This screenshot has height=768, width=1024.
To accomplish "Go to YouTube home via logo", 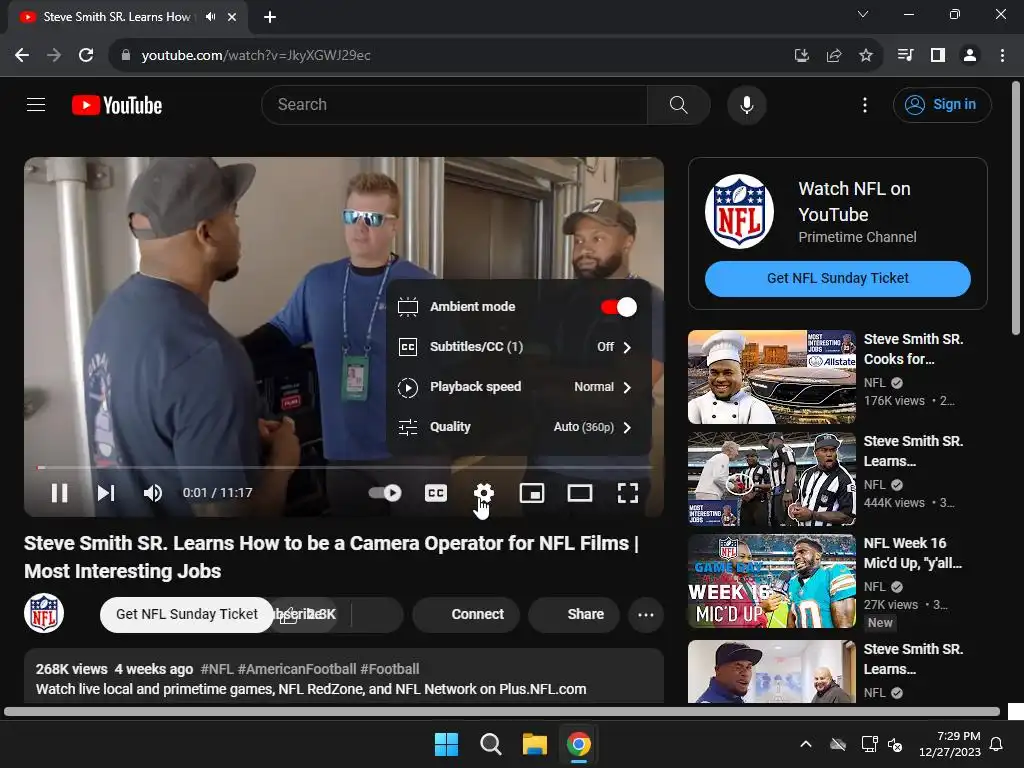I will 117,105.
